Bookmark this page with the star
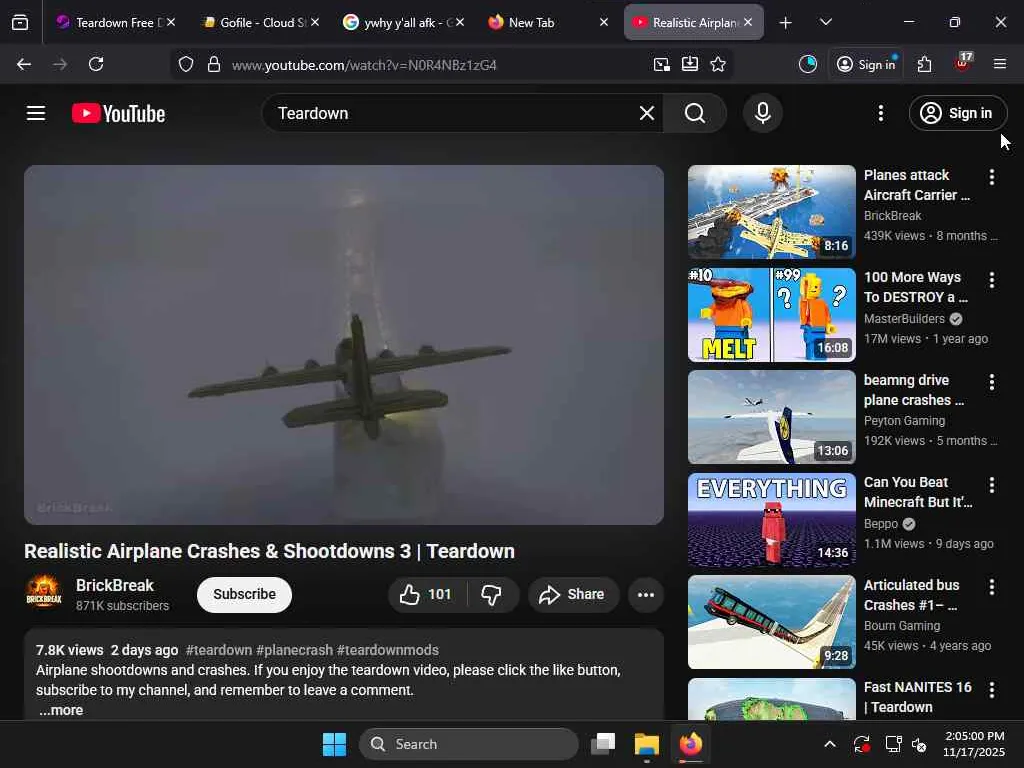Image resolution: width=1024 pixels, height=768 pixels. click(x=718, y=64)
